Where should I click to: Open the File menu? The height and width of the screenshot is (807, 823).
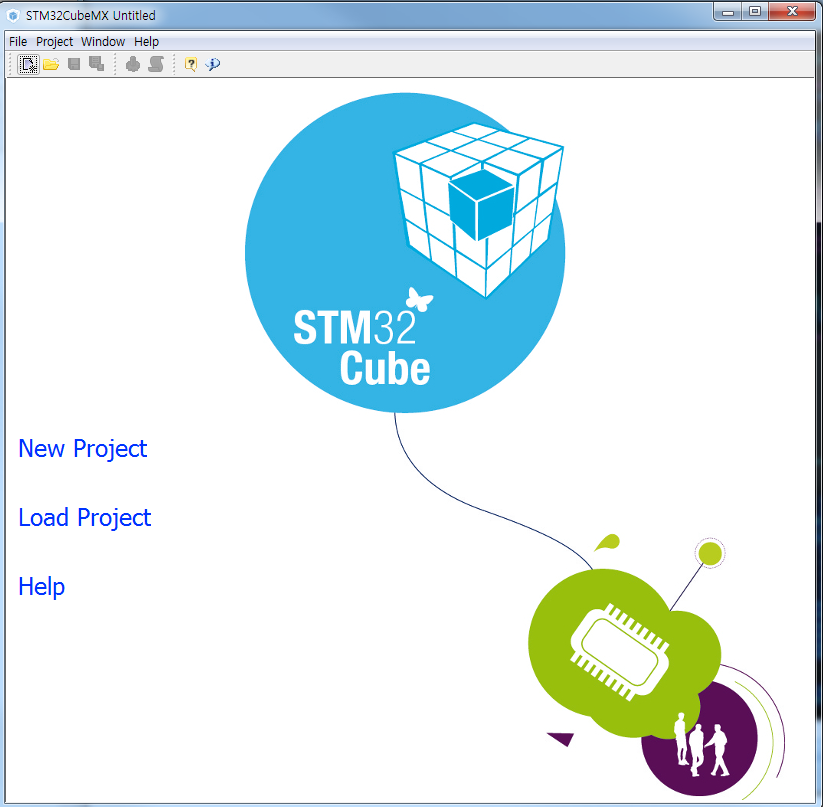tap(17, 41)
